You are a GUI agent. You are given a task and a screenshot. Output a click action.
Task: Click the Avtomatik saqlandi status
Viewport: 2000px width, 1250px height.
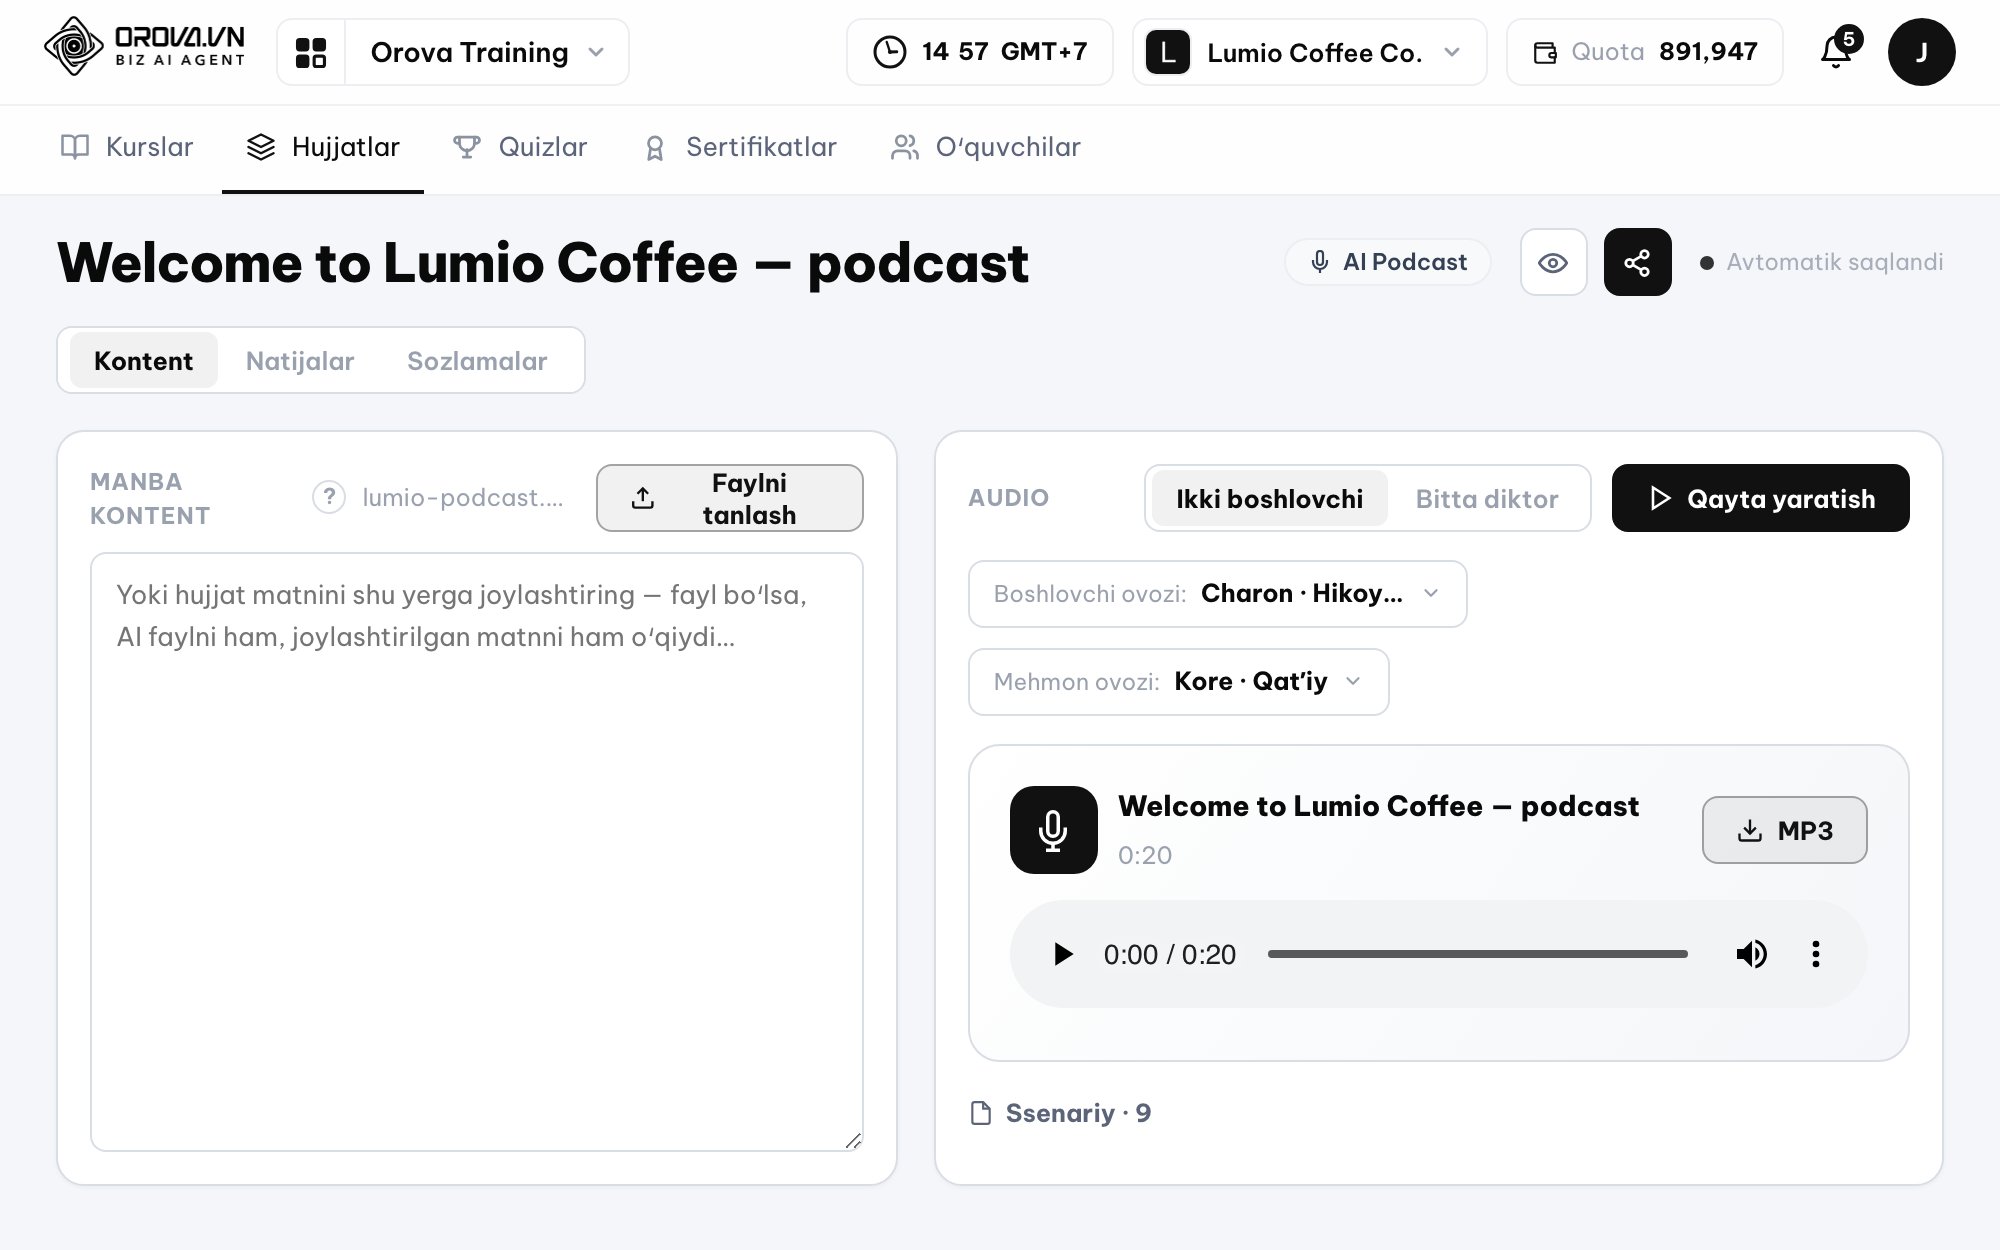[x=1821, y=262]
